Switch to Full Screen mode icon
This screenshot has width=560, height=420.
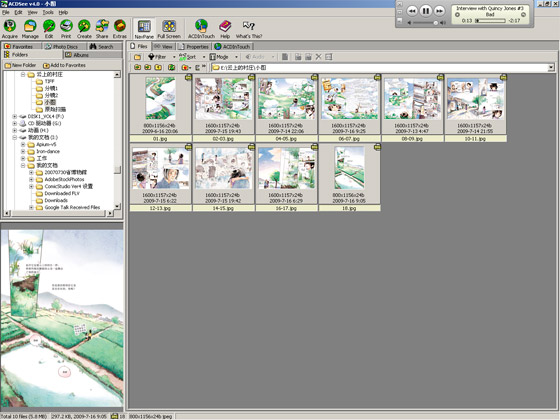click(x=169, y=29)
